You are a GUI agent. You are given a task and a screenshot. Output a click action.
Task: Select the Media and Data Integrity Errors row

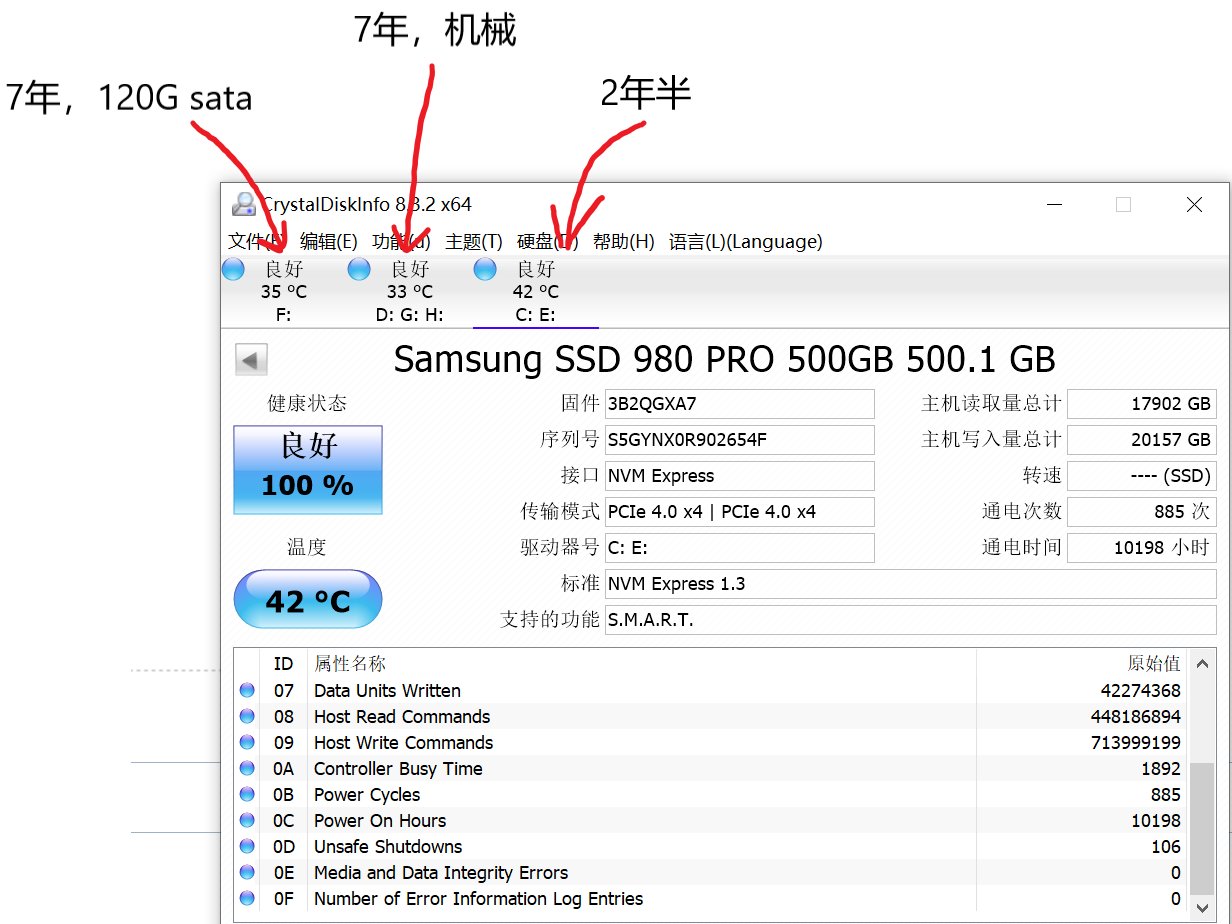pyautogui.click(x=711, y=873)
